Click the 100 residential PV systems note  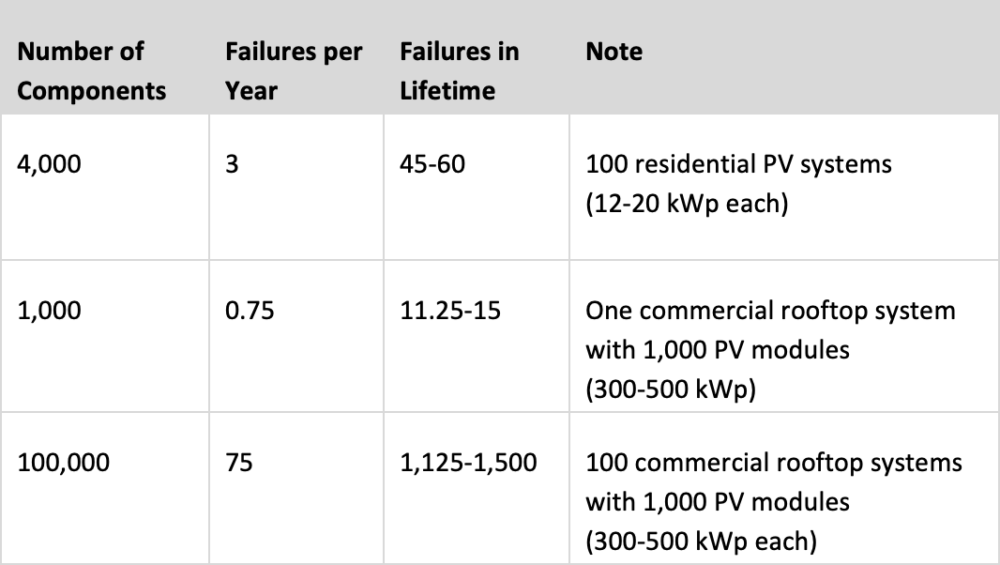tap(739, 165)
